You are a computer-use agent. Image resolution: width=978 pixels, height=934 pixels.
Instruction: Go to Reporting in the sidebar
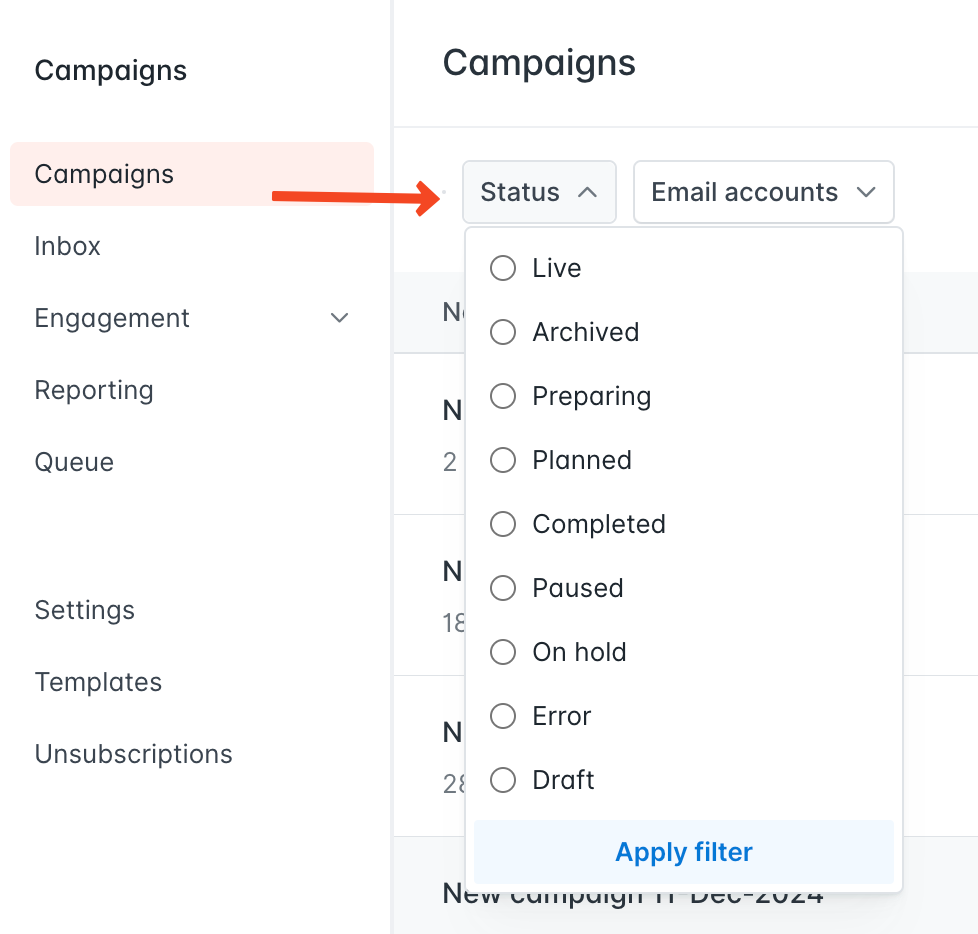coord(94,391)
